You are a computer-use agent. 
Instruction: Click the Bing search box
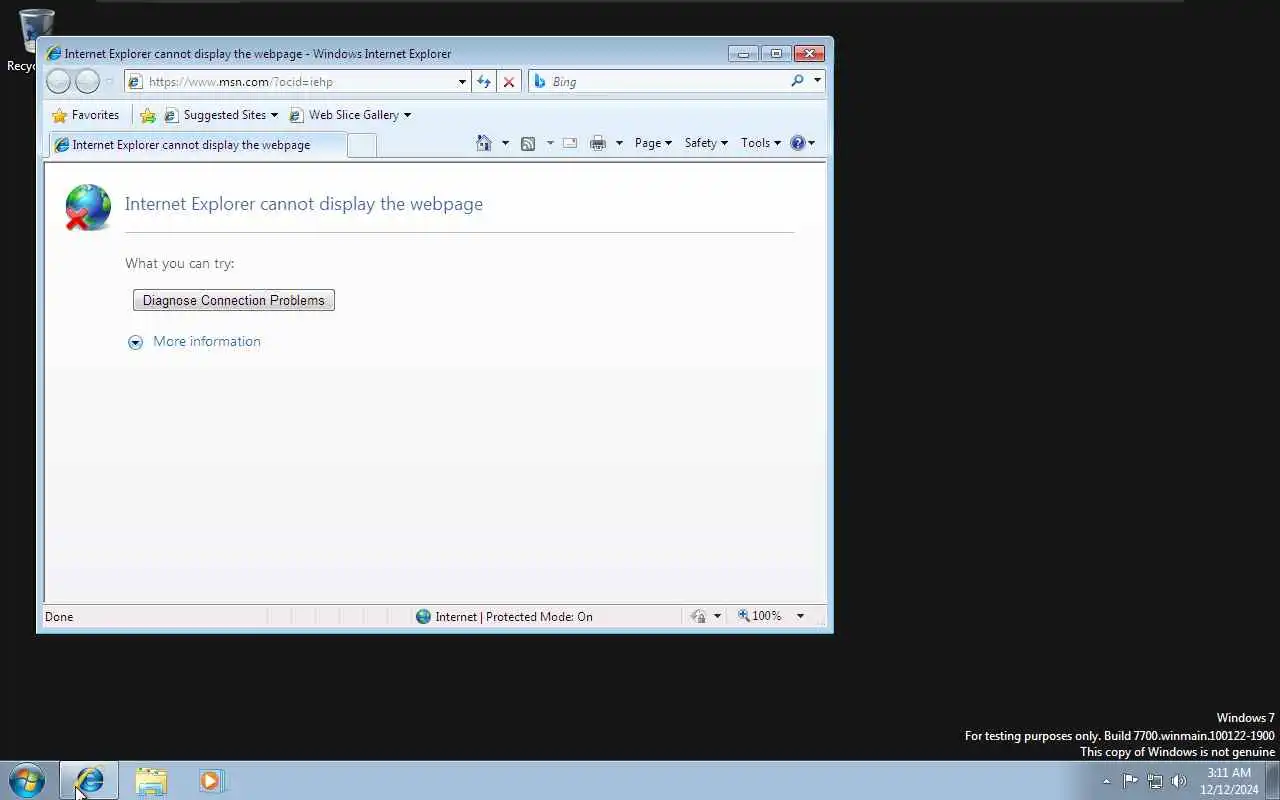[660, 82]
